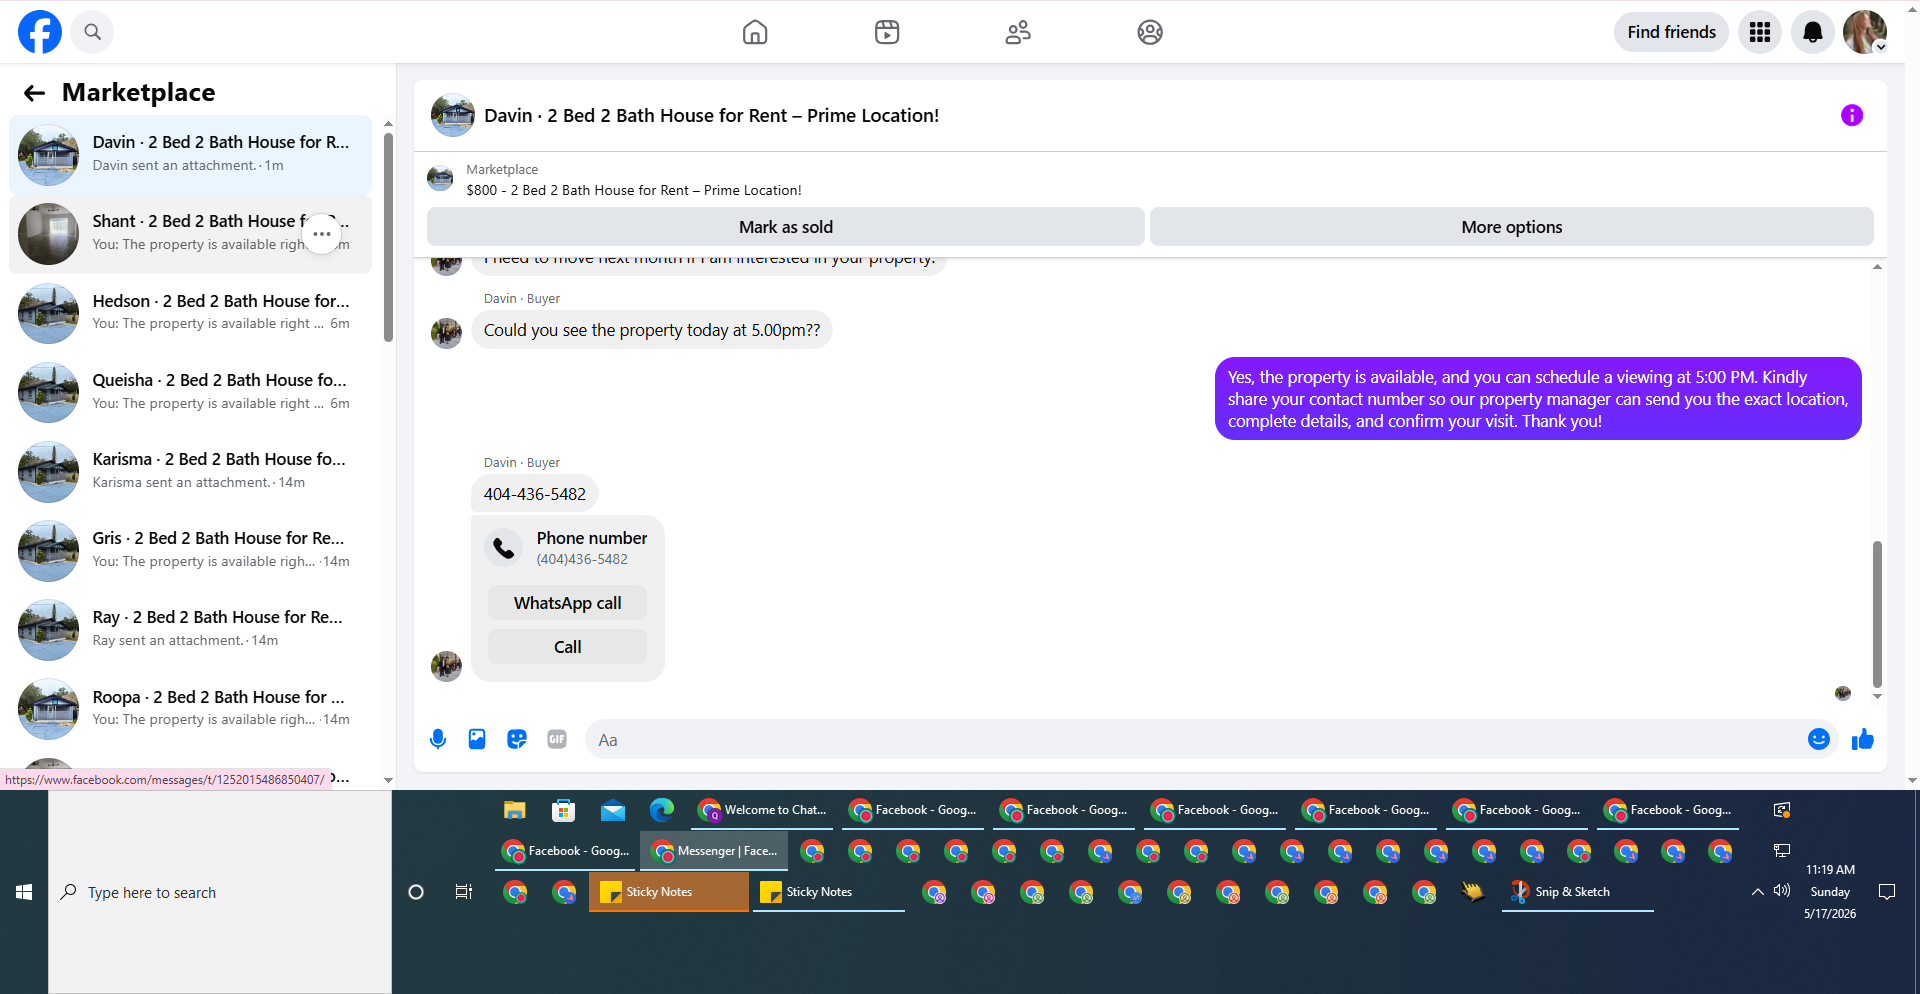Switch to the Messenger | Face... taskbar window
This screenshot has height=994, width=1920.
pos(715,851)
